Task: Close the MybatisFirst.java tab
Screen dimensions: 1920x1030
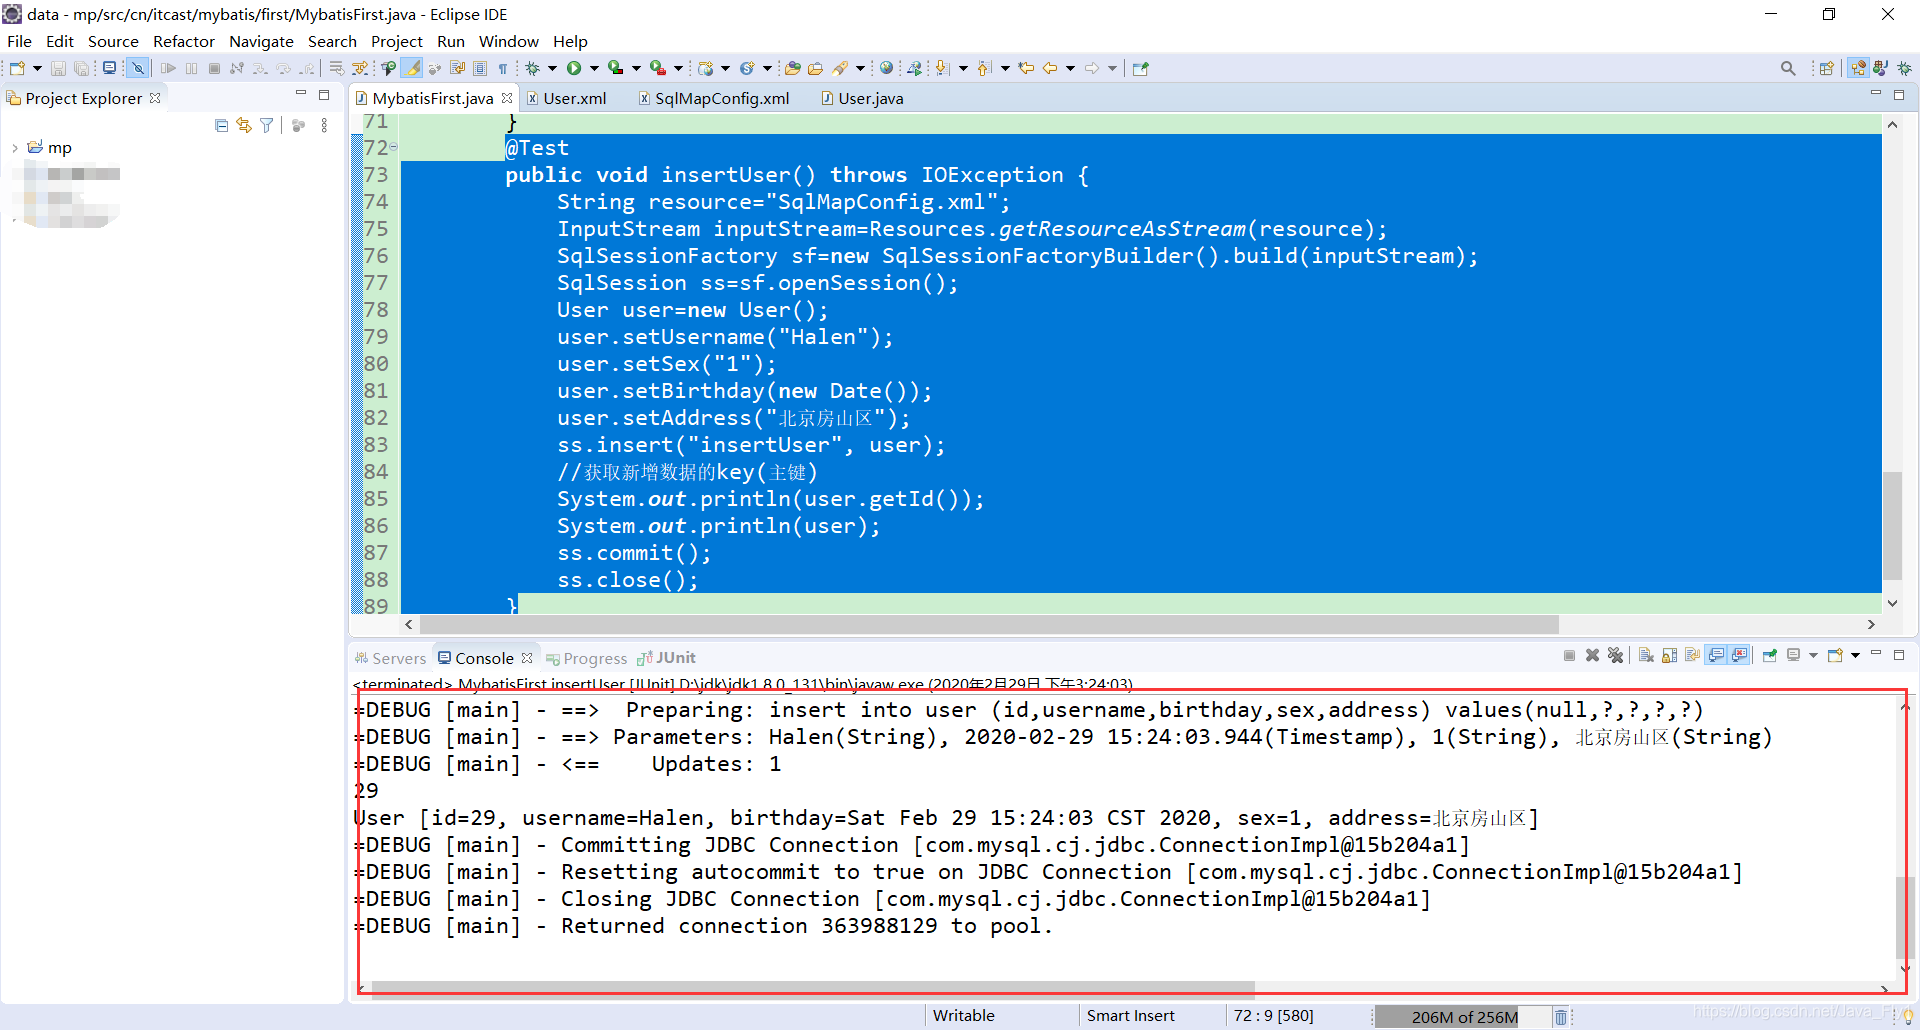Action: click(x=507, y=98)
